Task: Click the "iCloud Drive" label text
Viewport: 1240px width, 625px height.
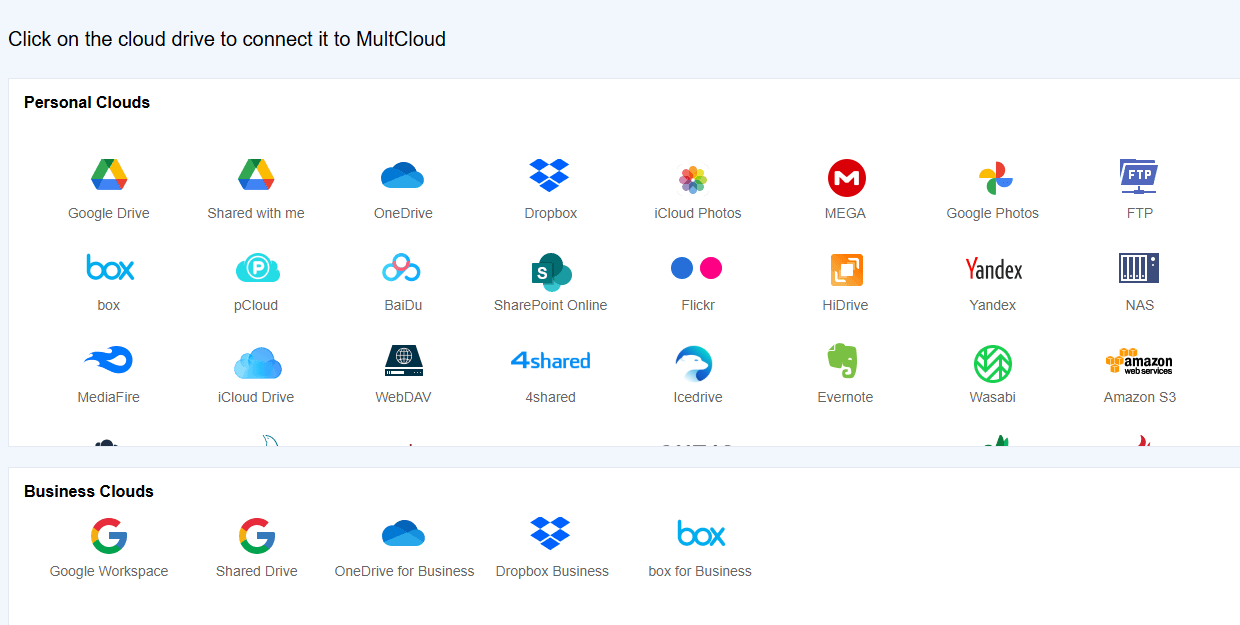Action: (256, 397)
